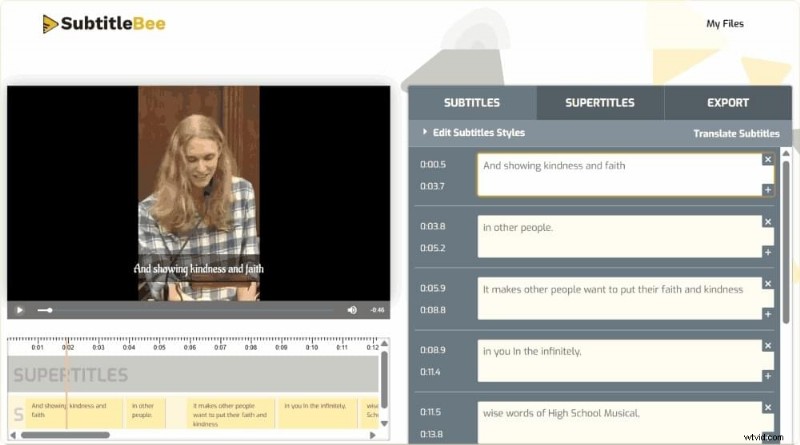Add subtitle below "in you in the infinitely."
The image size is (800, 445).
(768, 376)
